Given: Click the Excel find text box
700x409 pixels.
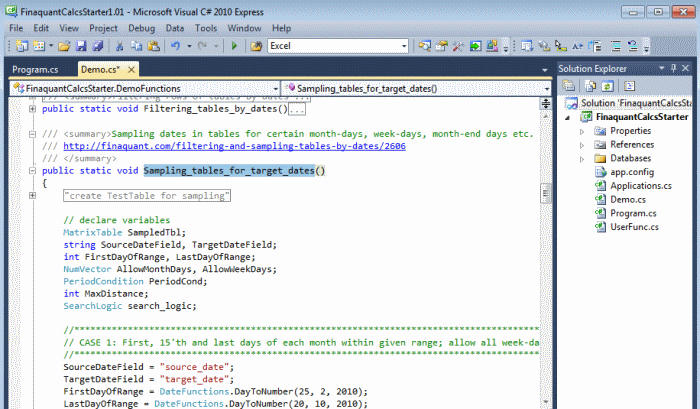Looking at the screenshot, I should coord(334,46).
